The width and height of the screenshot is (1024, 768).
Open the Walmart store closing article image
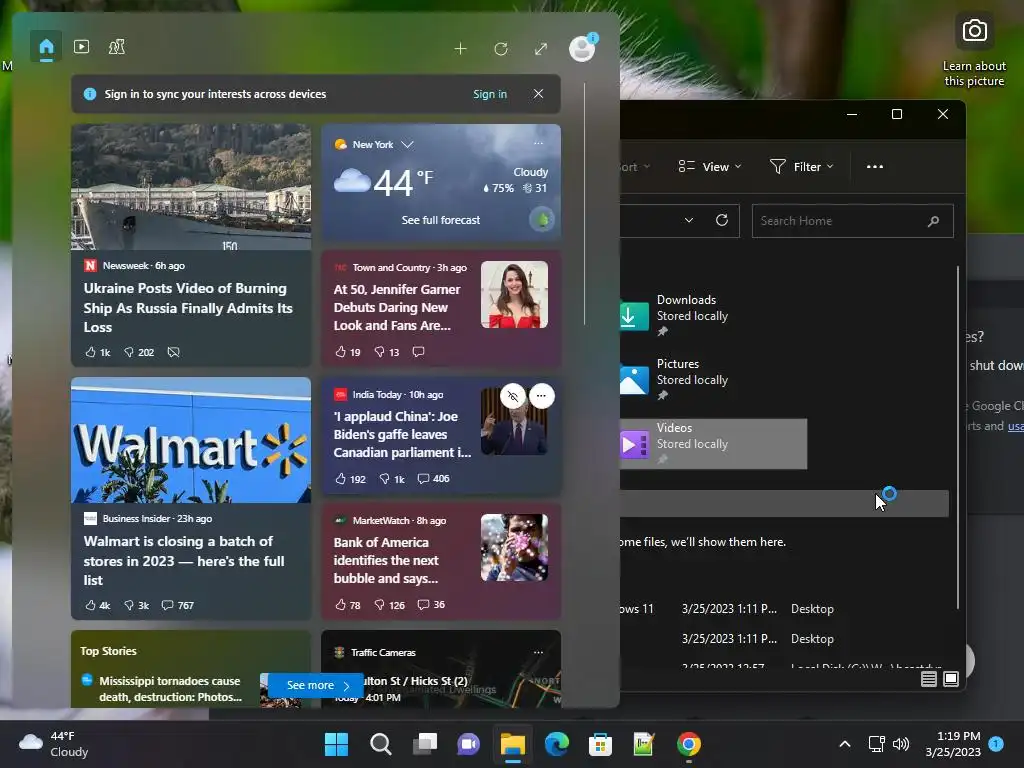[x=191, y=440]
